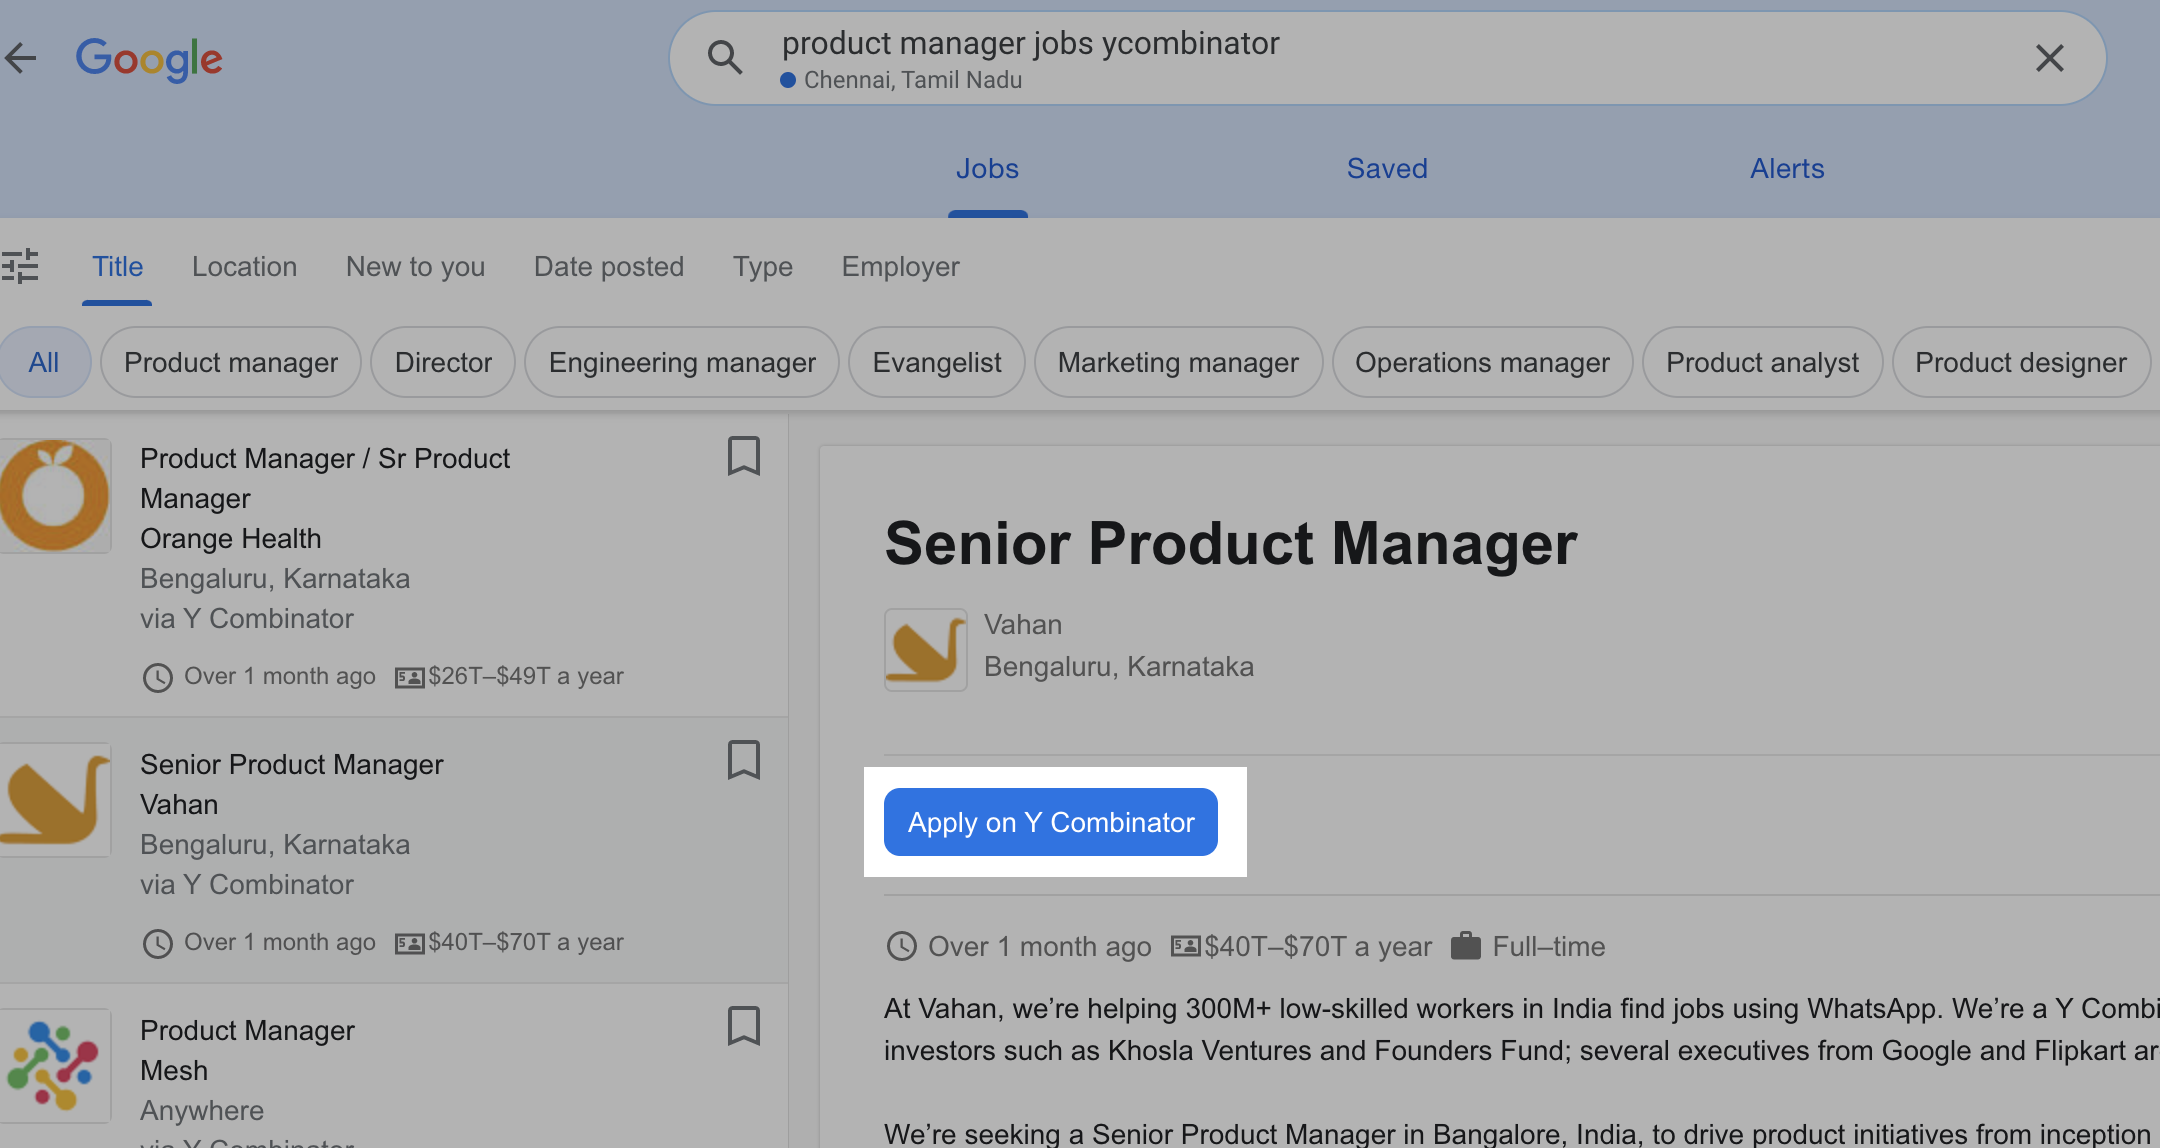Switch to the Saved tab
Viewport: 2160px width, 1148px height.
click(1387, 168)
